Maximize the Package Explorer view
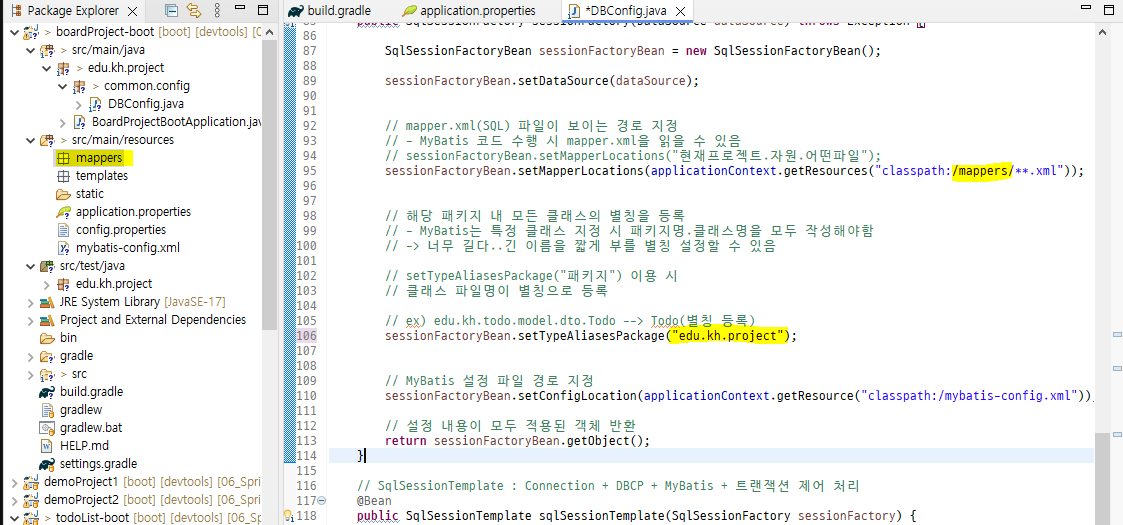Viewport: 1123px width, 525px height. click(263, 11)
